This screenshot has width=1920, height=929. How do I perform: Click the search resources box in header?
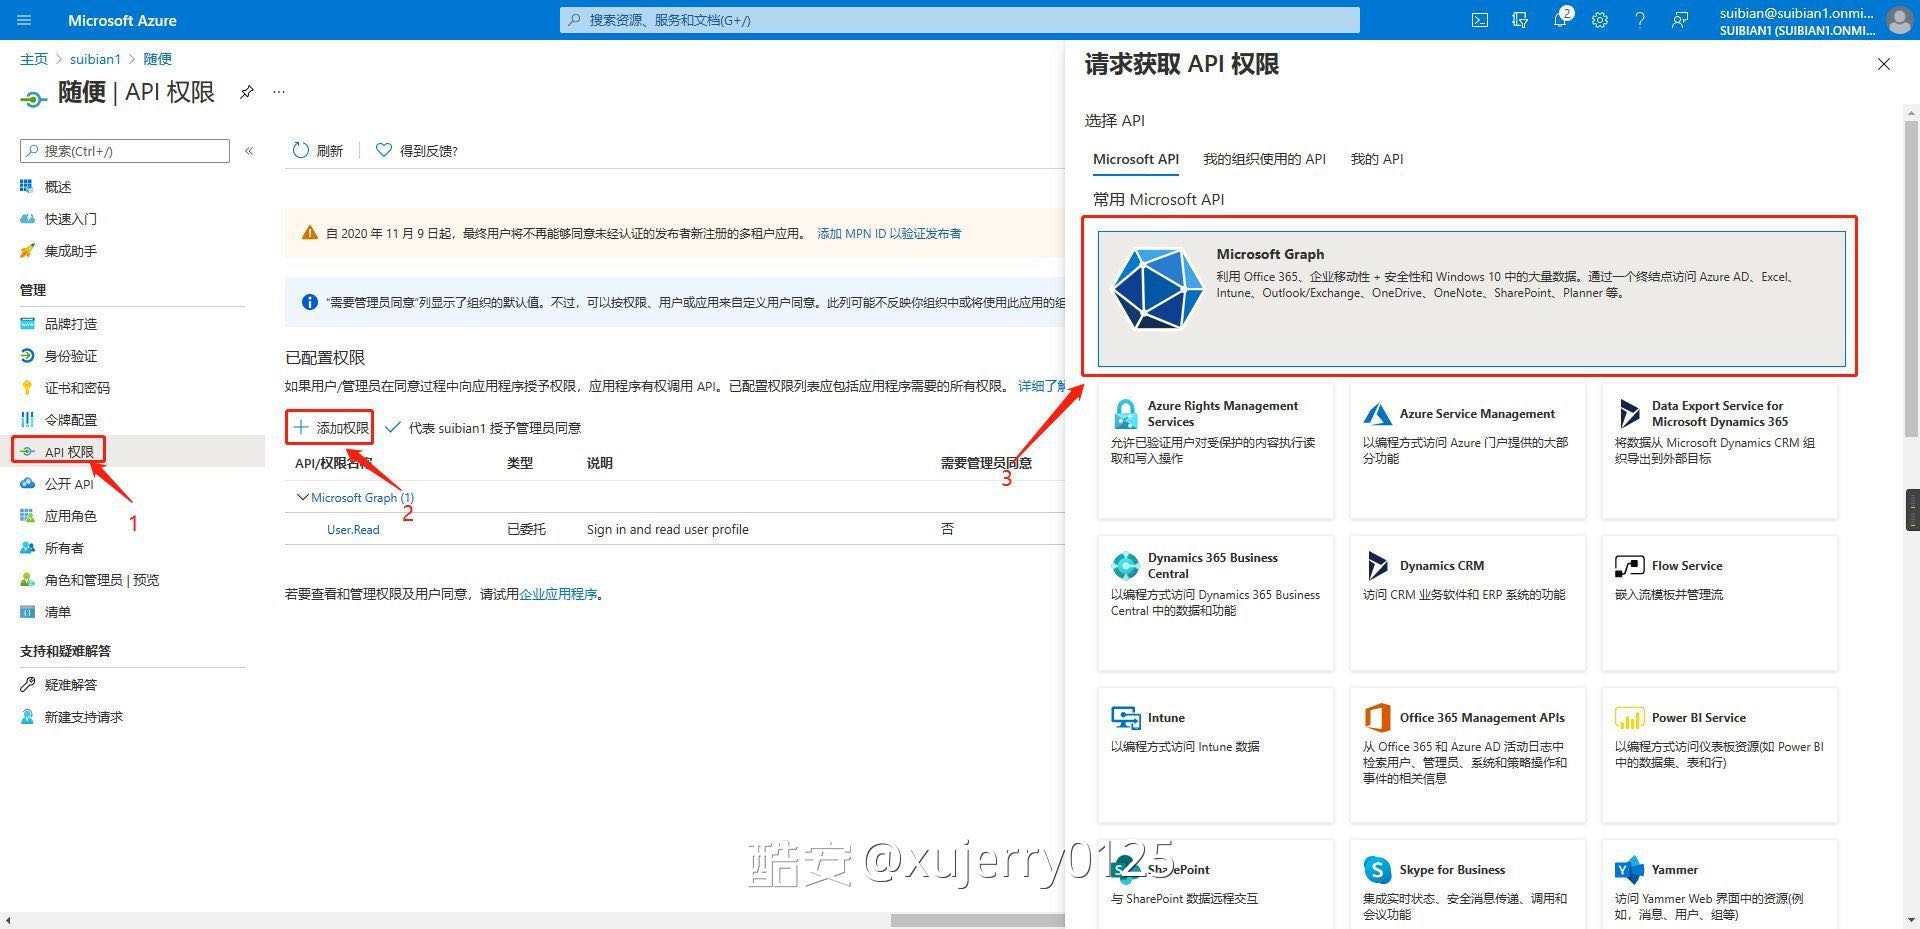tap(960, 20)
